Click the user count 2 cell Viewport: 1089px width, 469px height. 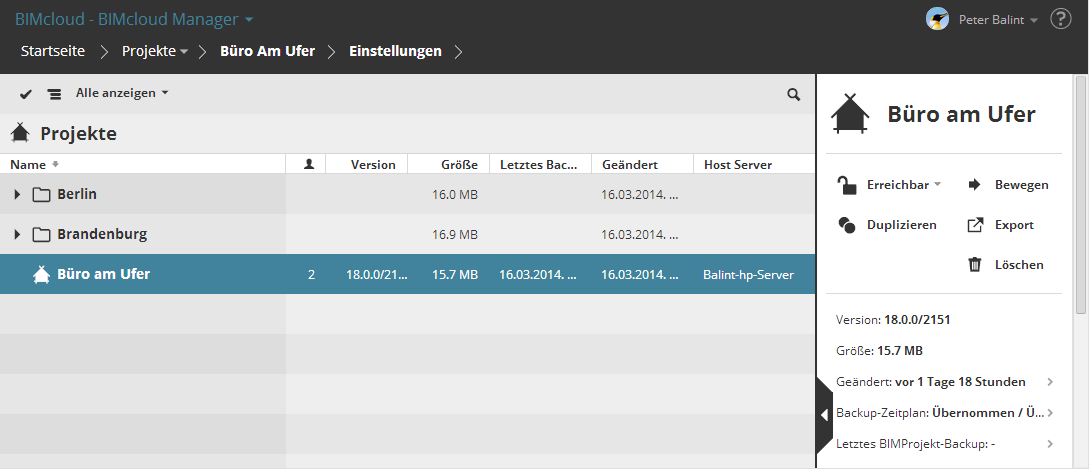pos(311,274)
